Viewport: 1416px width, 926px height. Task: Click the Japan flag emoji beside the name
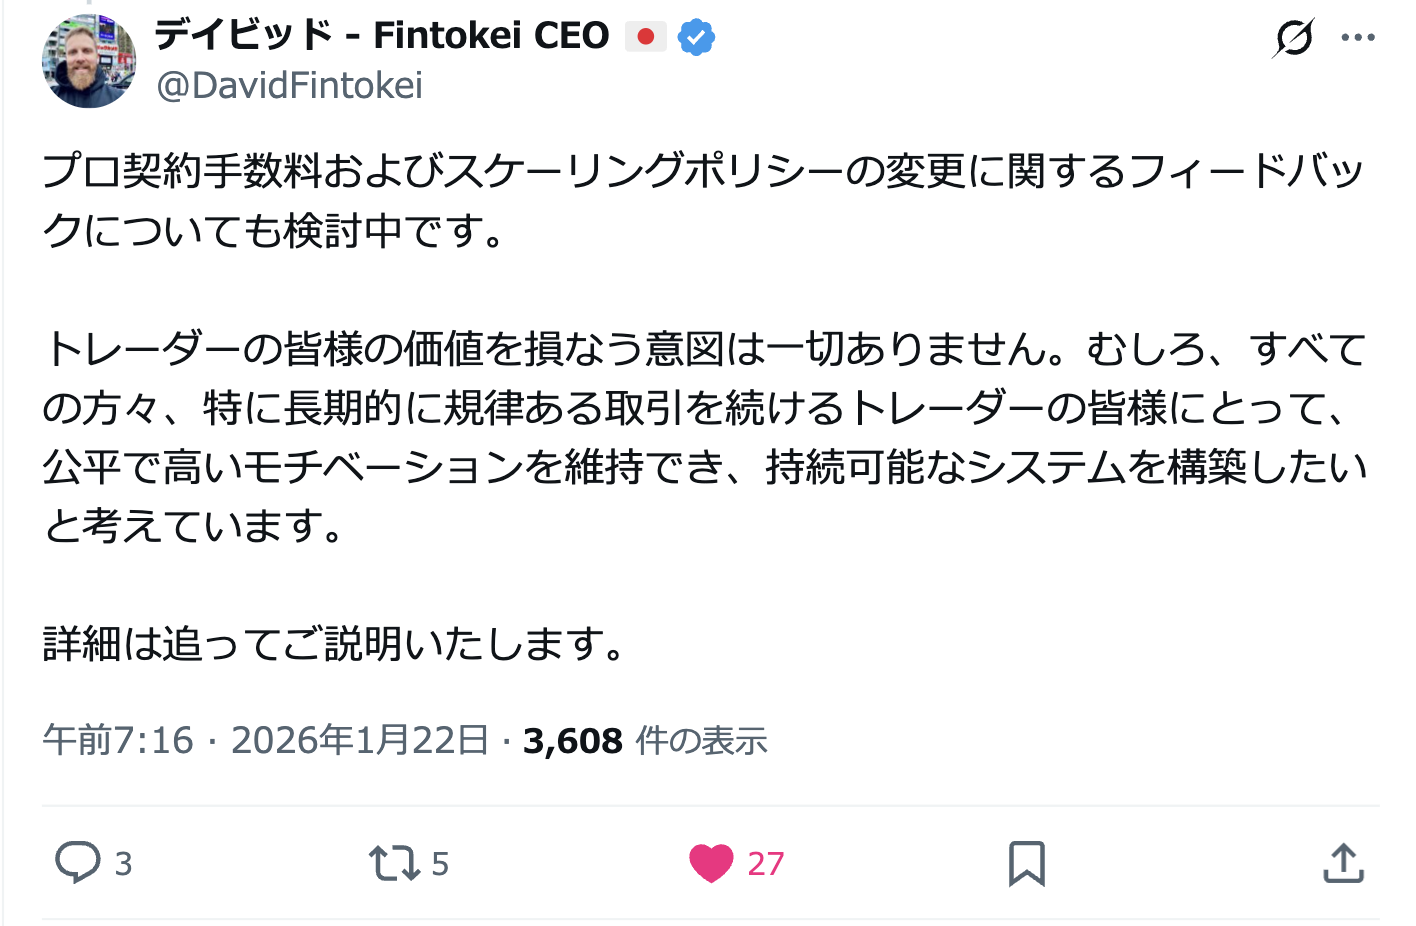point(645,37)
